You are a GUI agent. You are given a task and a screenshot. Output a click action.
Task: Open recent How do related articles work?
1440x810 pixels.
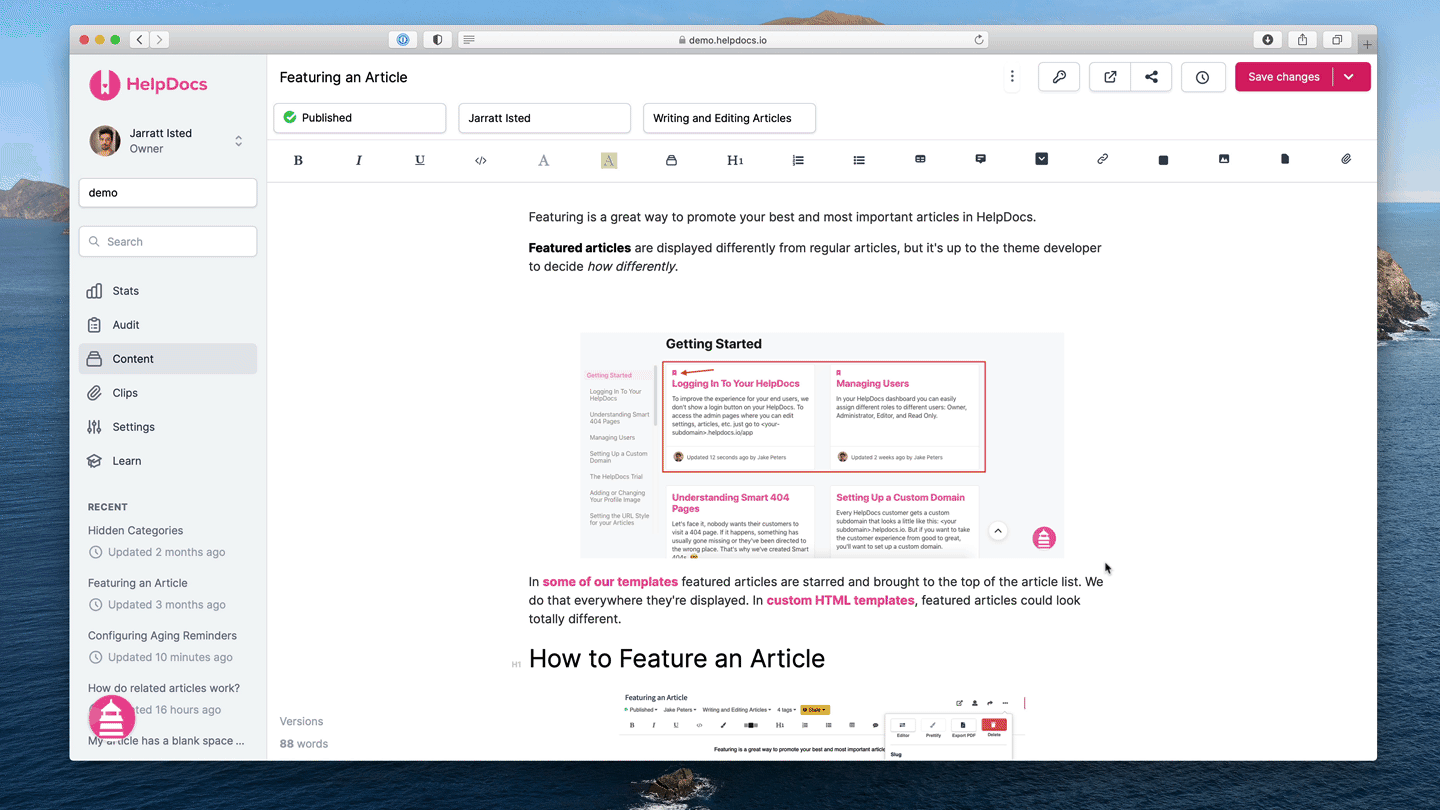pyautogui.click(x=164, y=688)
